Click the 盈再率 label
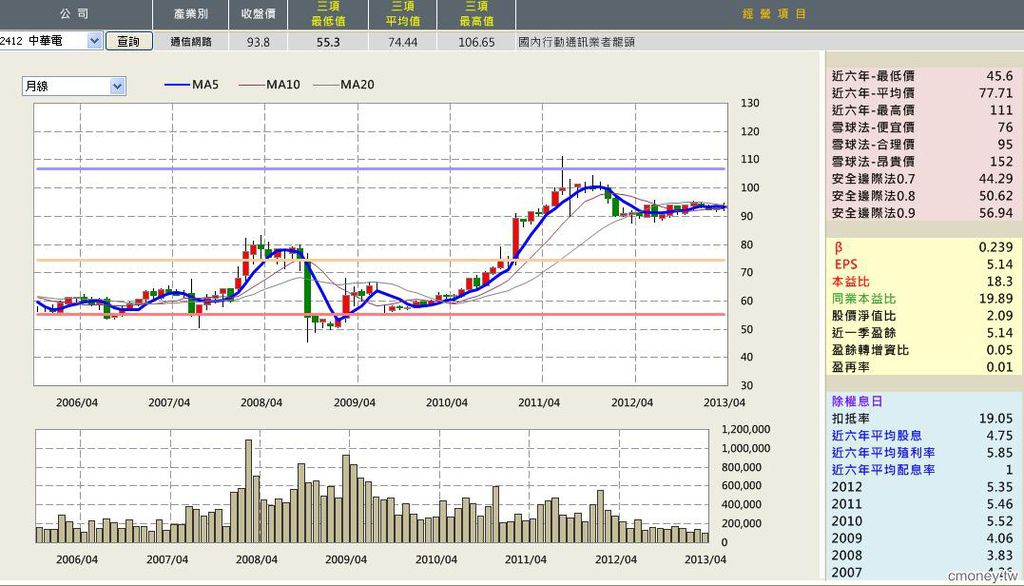The image size is (1024, 586). (x=851, y=366)
